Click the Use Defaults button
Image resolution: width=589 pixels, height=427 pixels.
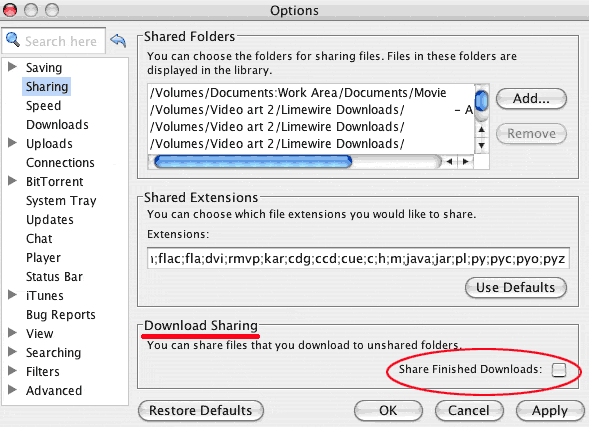(x=515, y=288)
